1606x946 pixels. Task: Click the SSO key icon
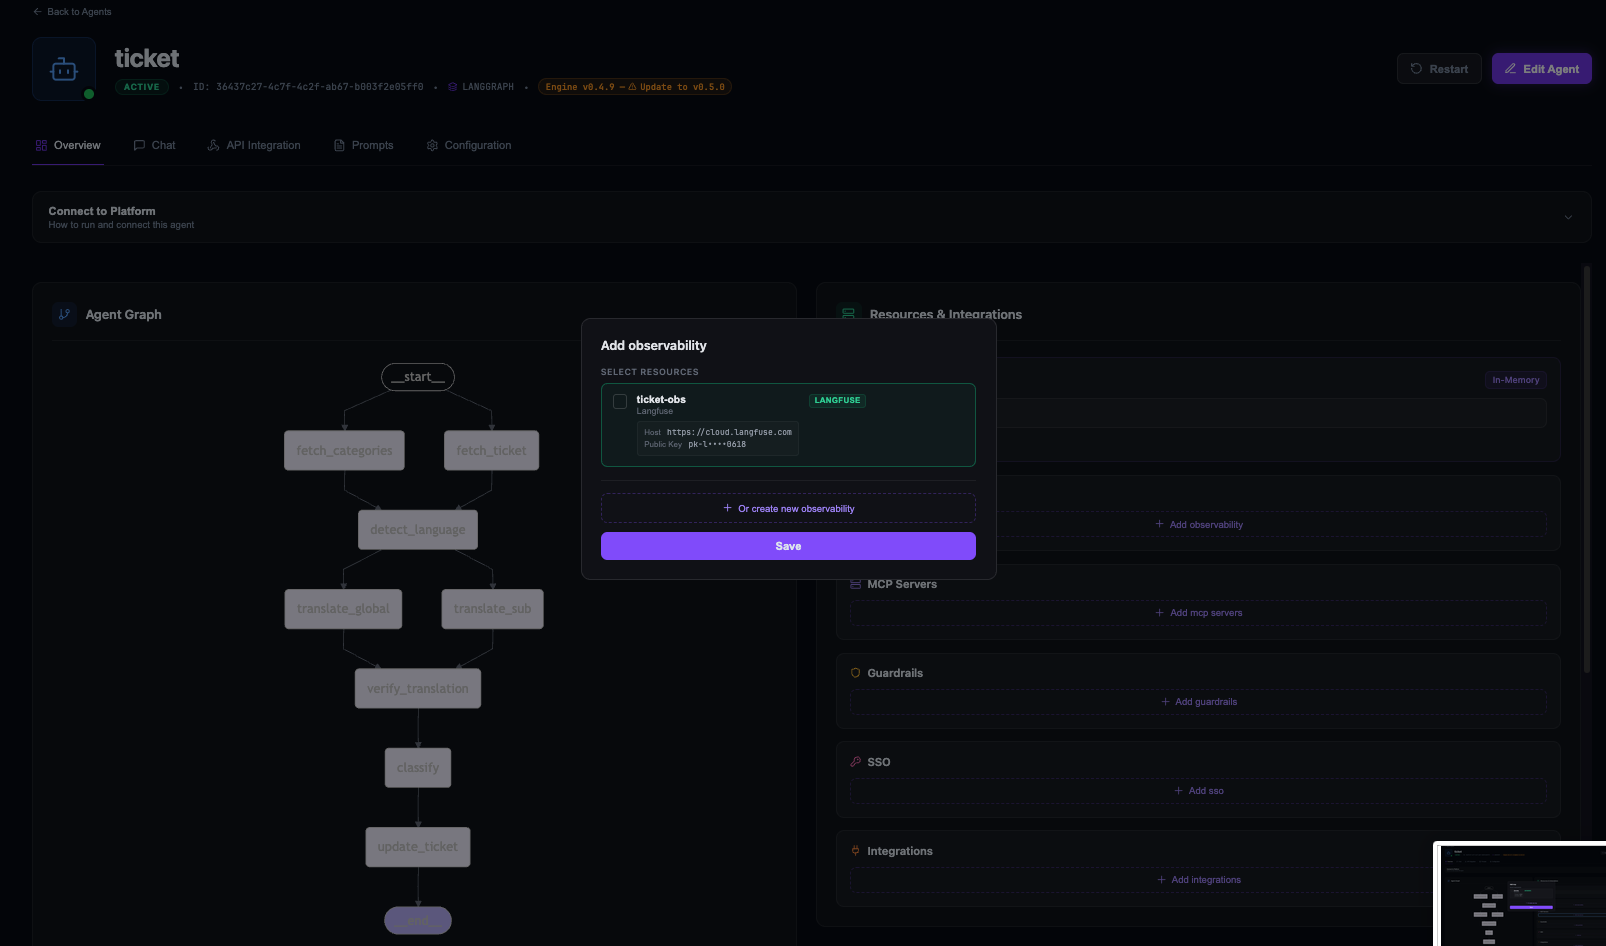click(855, 762)
